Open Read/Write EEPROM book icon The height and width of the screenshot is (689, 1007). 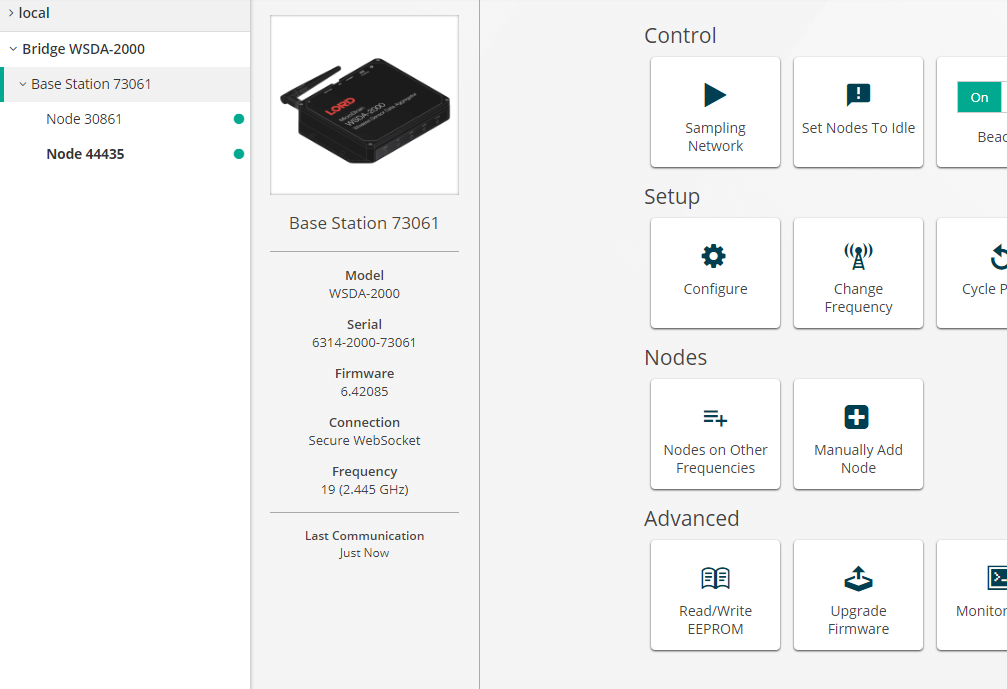(x=715, y=578)
